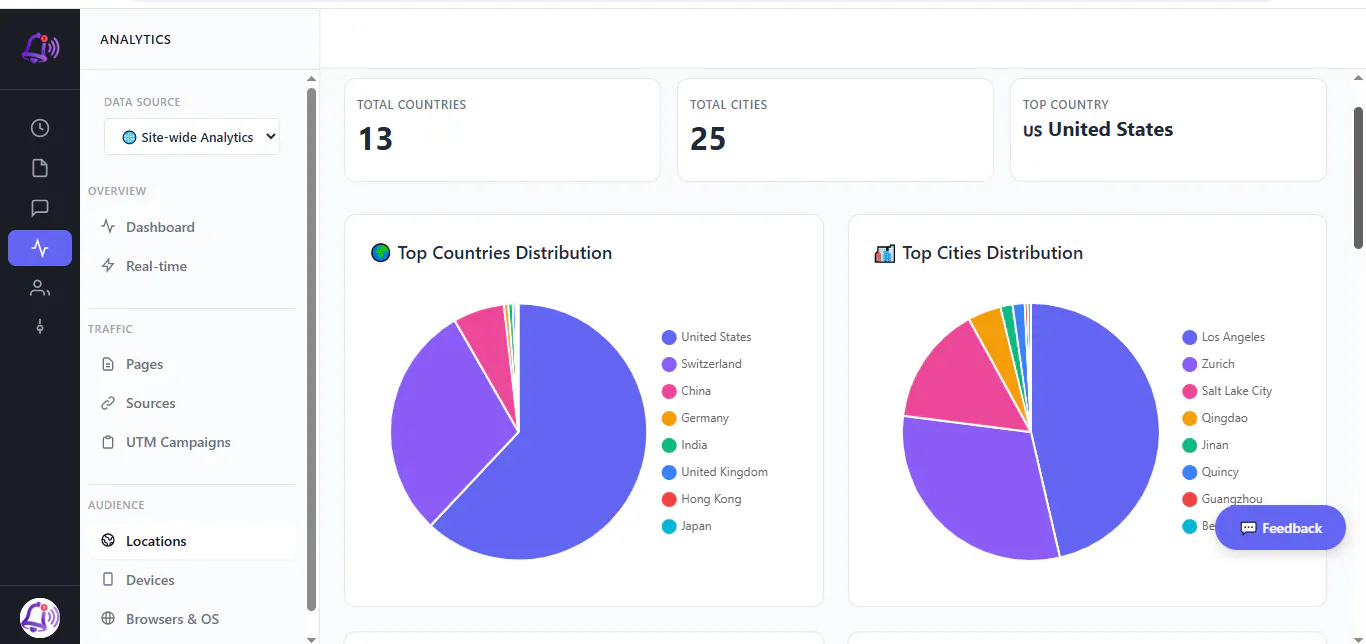Toggle the China legend swatch
The height and width of the screenshot is (644, 1366).
(669, 391)
